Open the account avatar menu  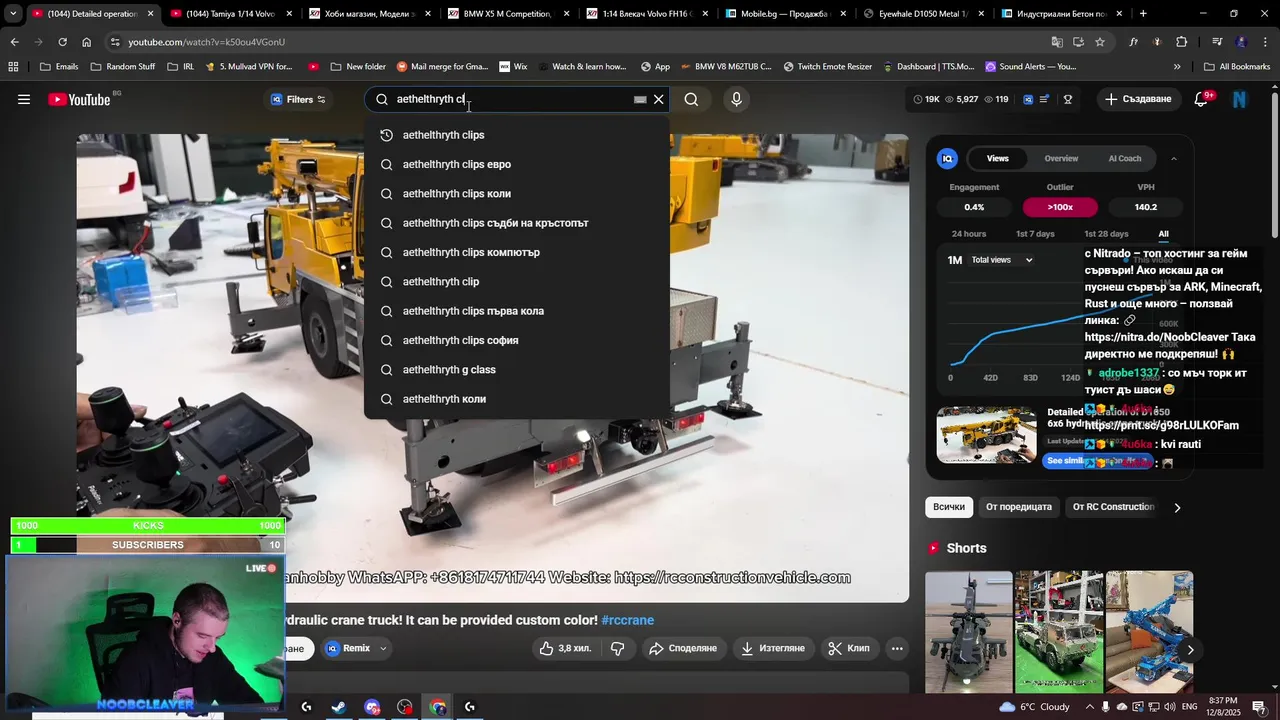pyautogui.click(x=1240, y=99)
